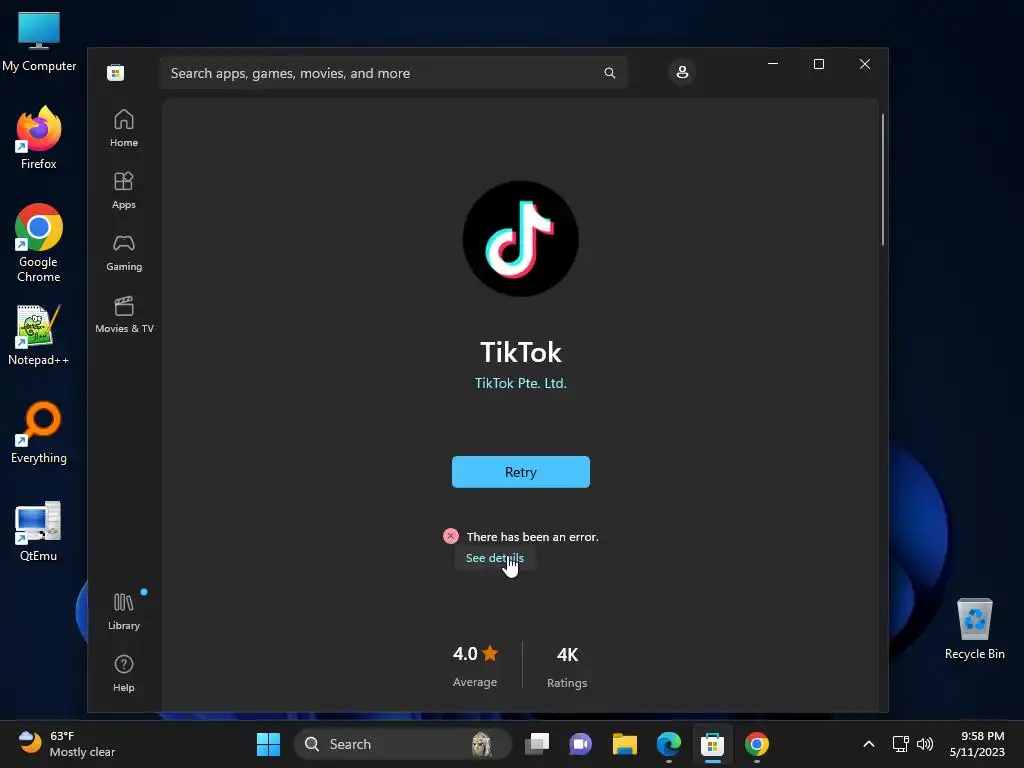This screenshot has width=1024, height=768.
Task: Select the Everything desktop shortcut
Action: pos(39,433)
